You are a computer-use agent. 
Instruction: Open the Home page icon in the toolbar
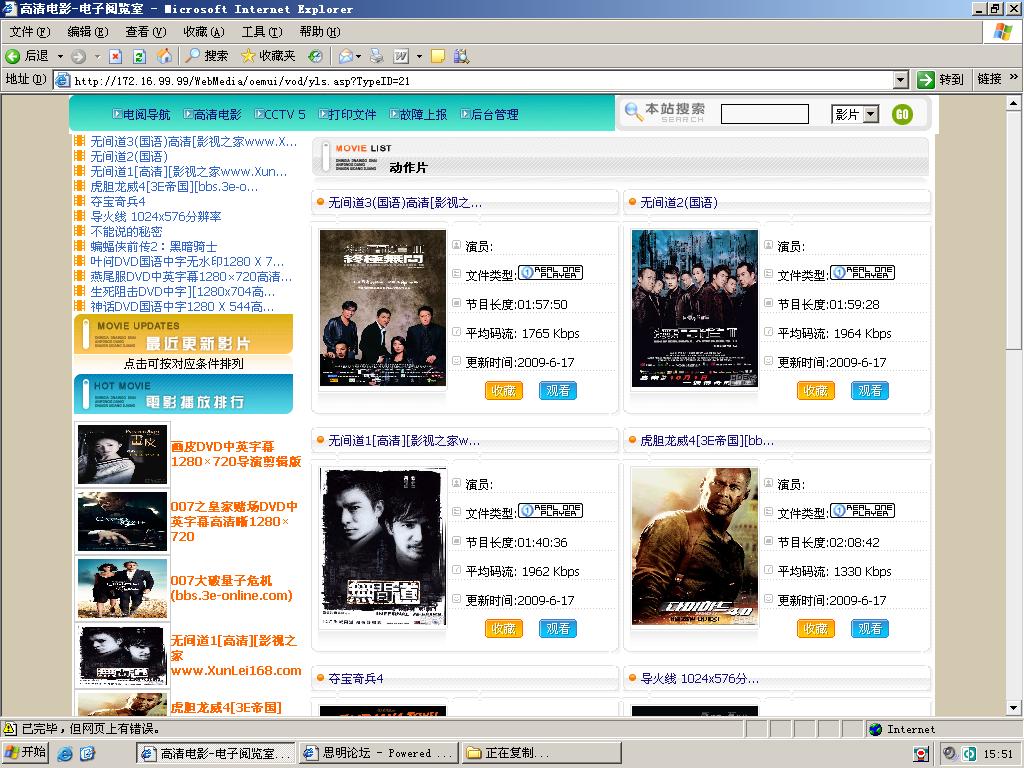click(164, 56)
